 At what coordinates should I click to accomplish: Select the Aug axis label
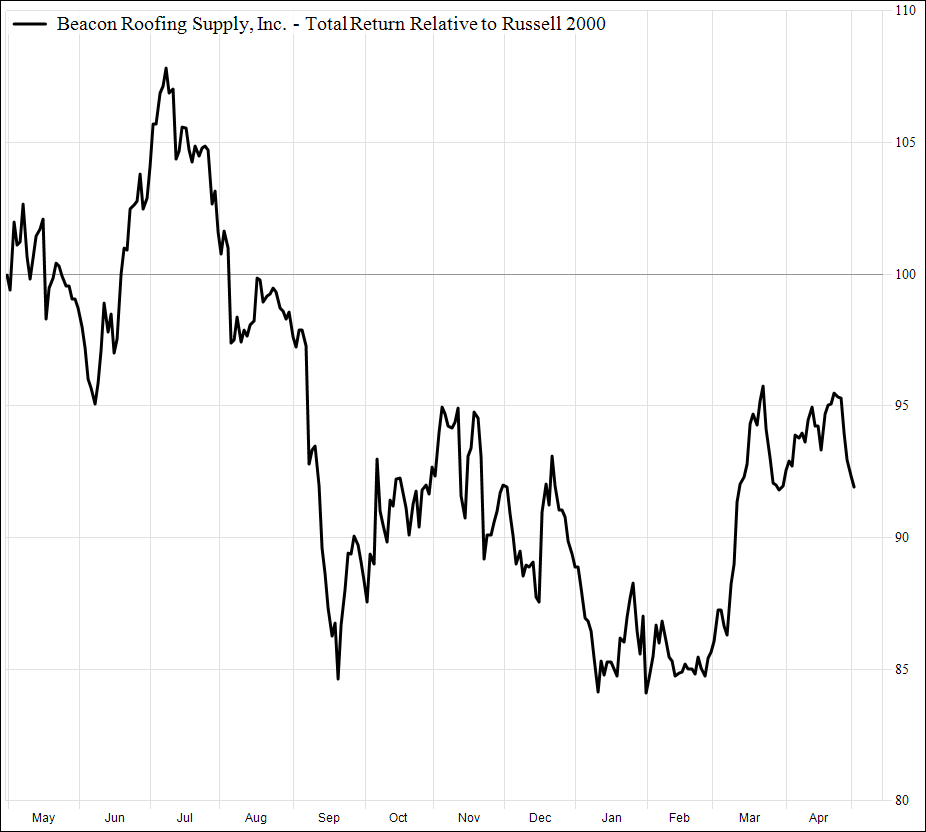[256, 817]
